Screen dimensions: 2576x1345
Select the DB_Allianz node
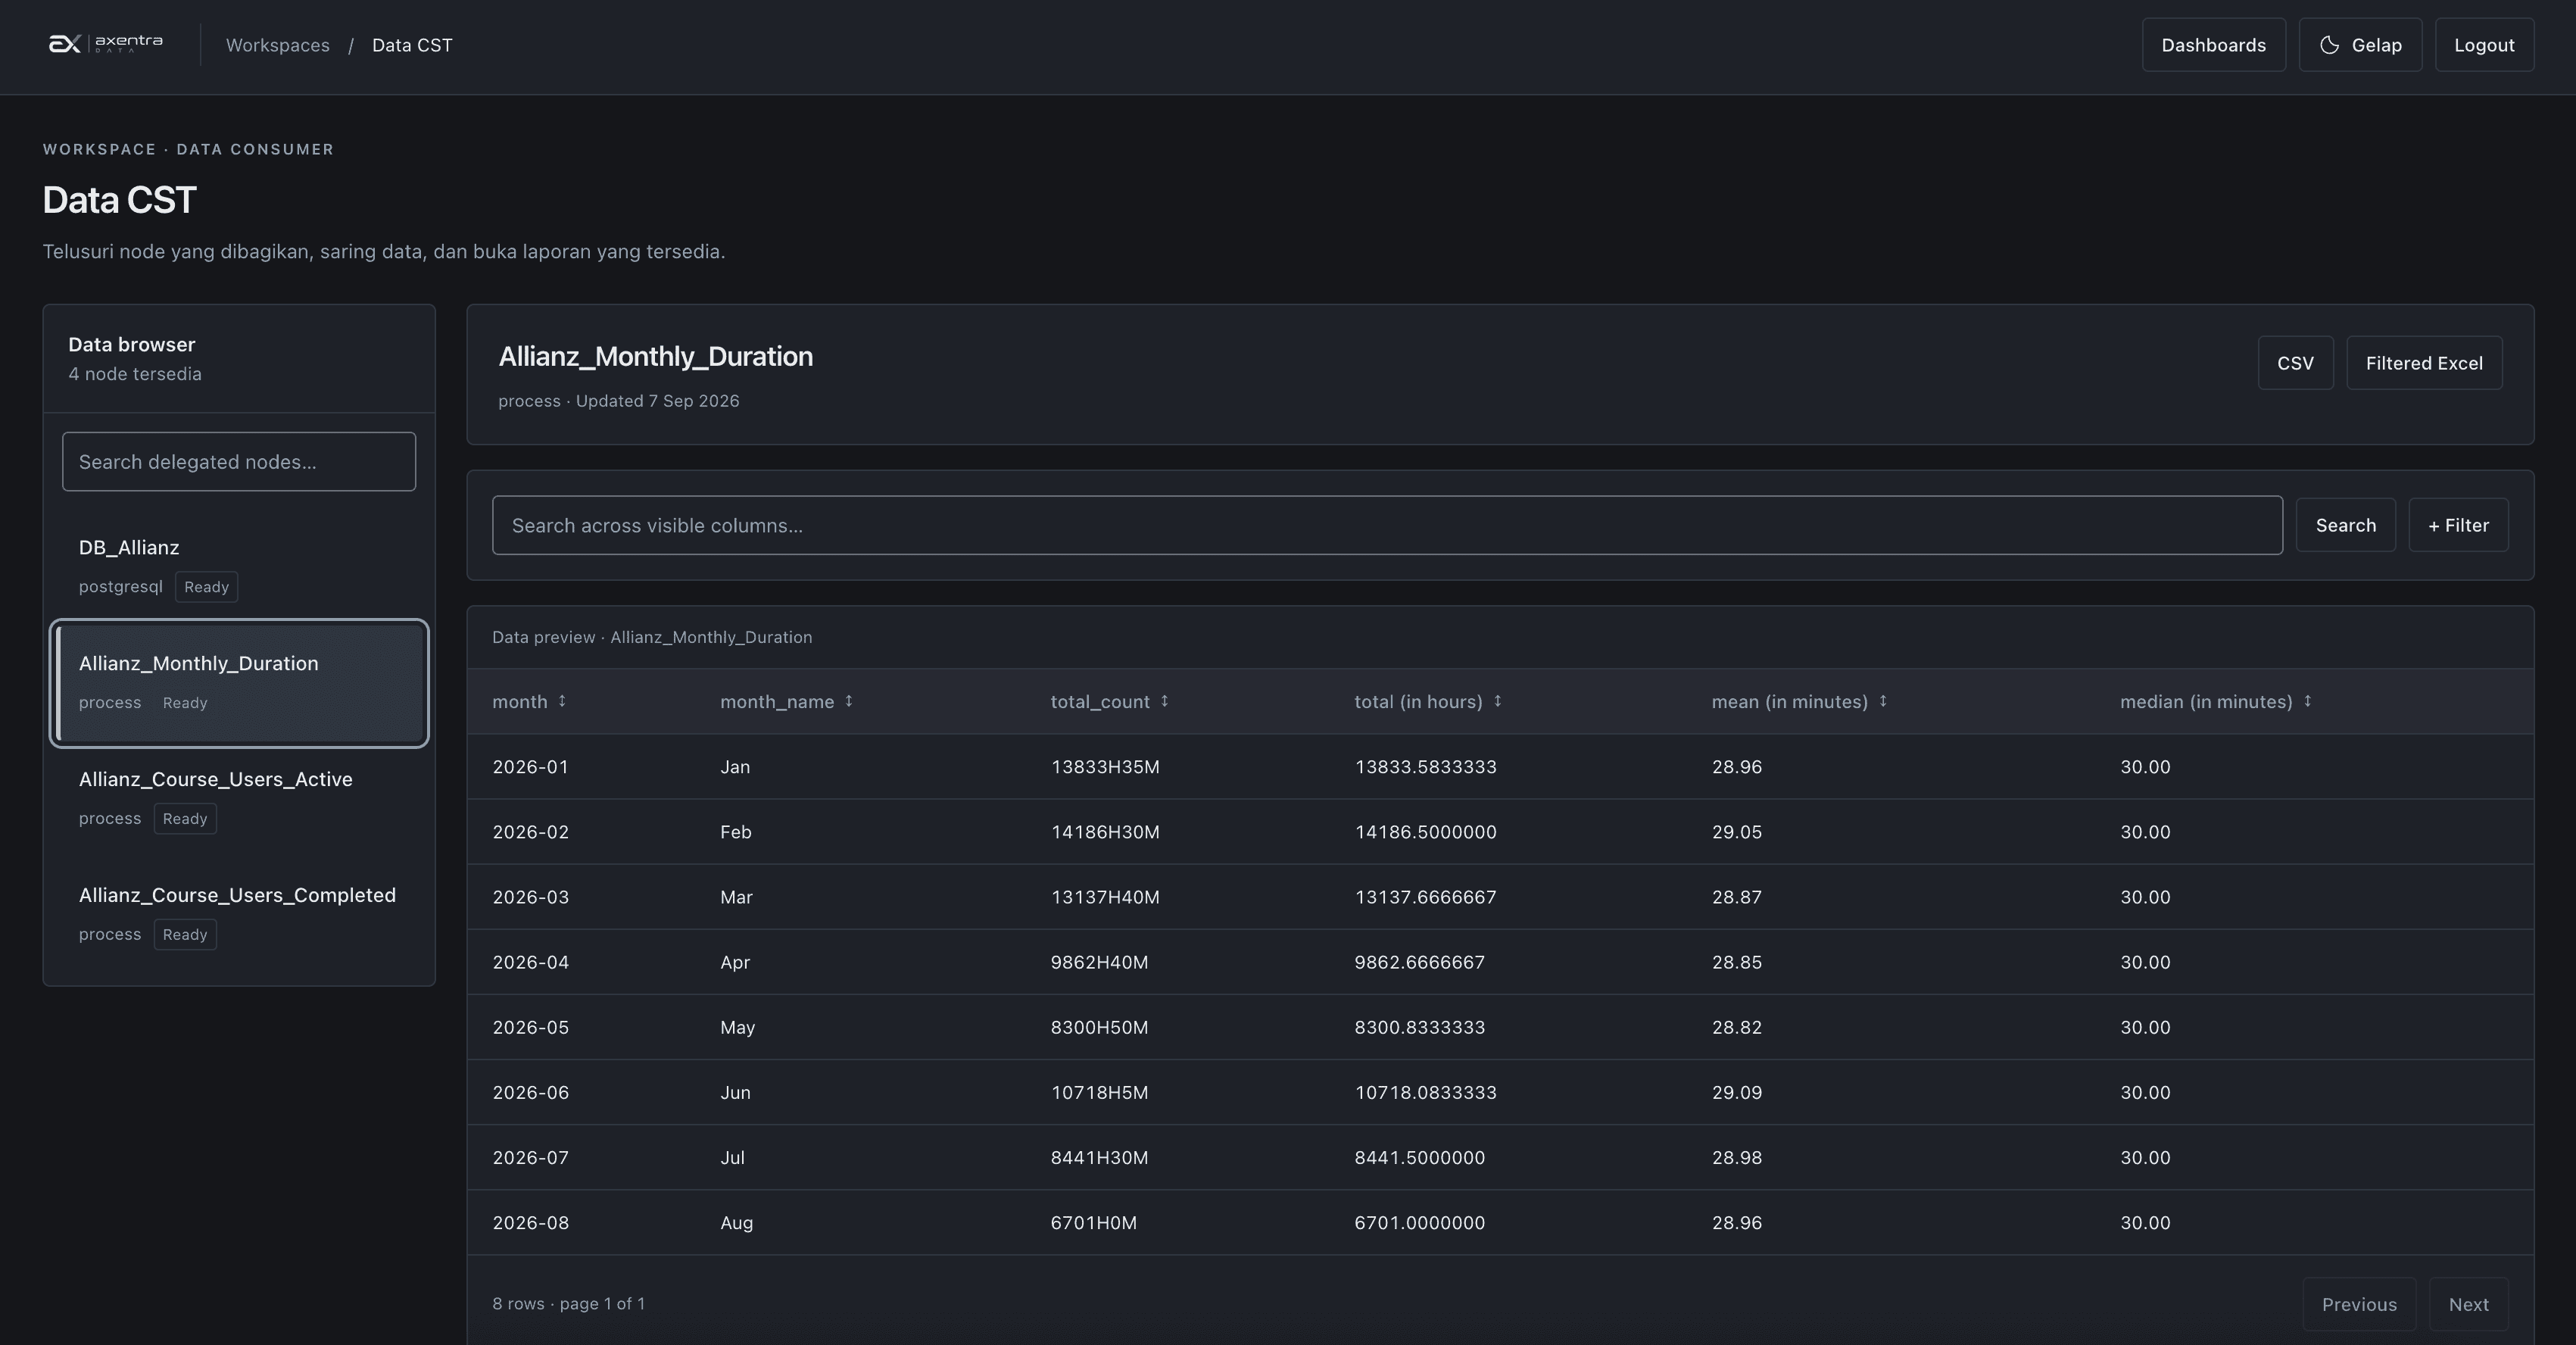coord(239,567)
